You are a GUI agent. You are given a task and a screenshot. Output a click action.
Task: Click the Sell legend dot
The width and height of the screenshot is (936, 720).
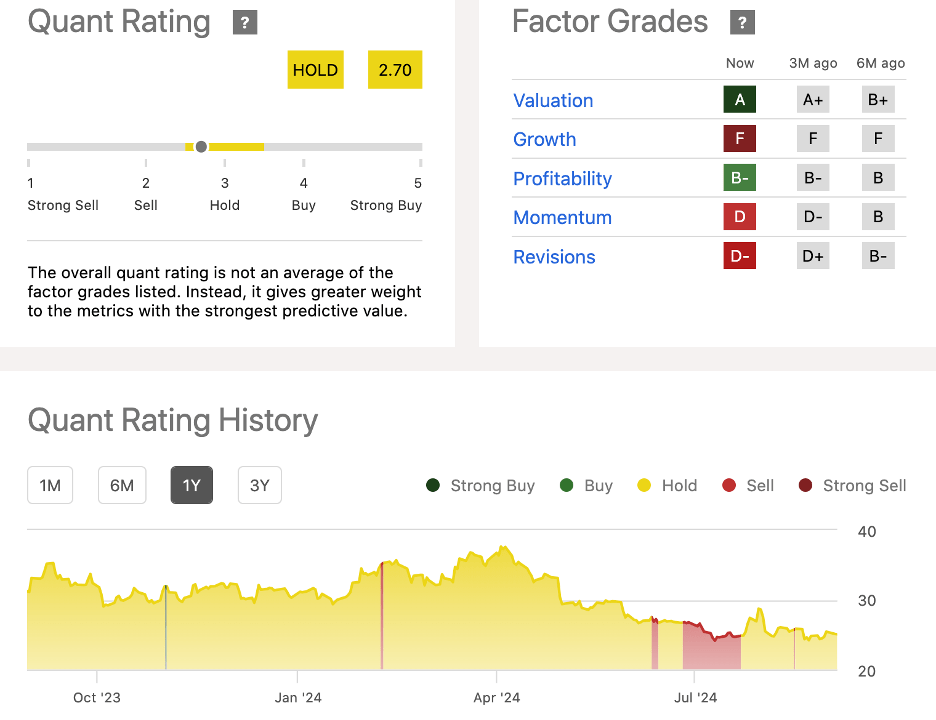point(727,485)
